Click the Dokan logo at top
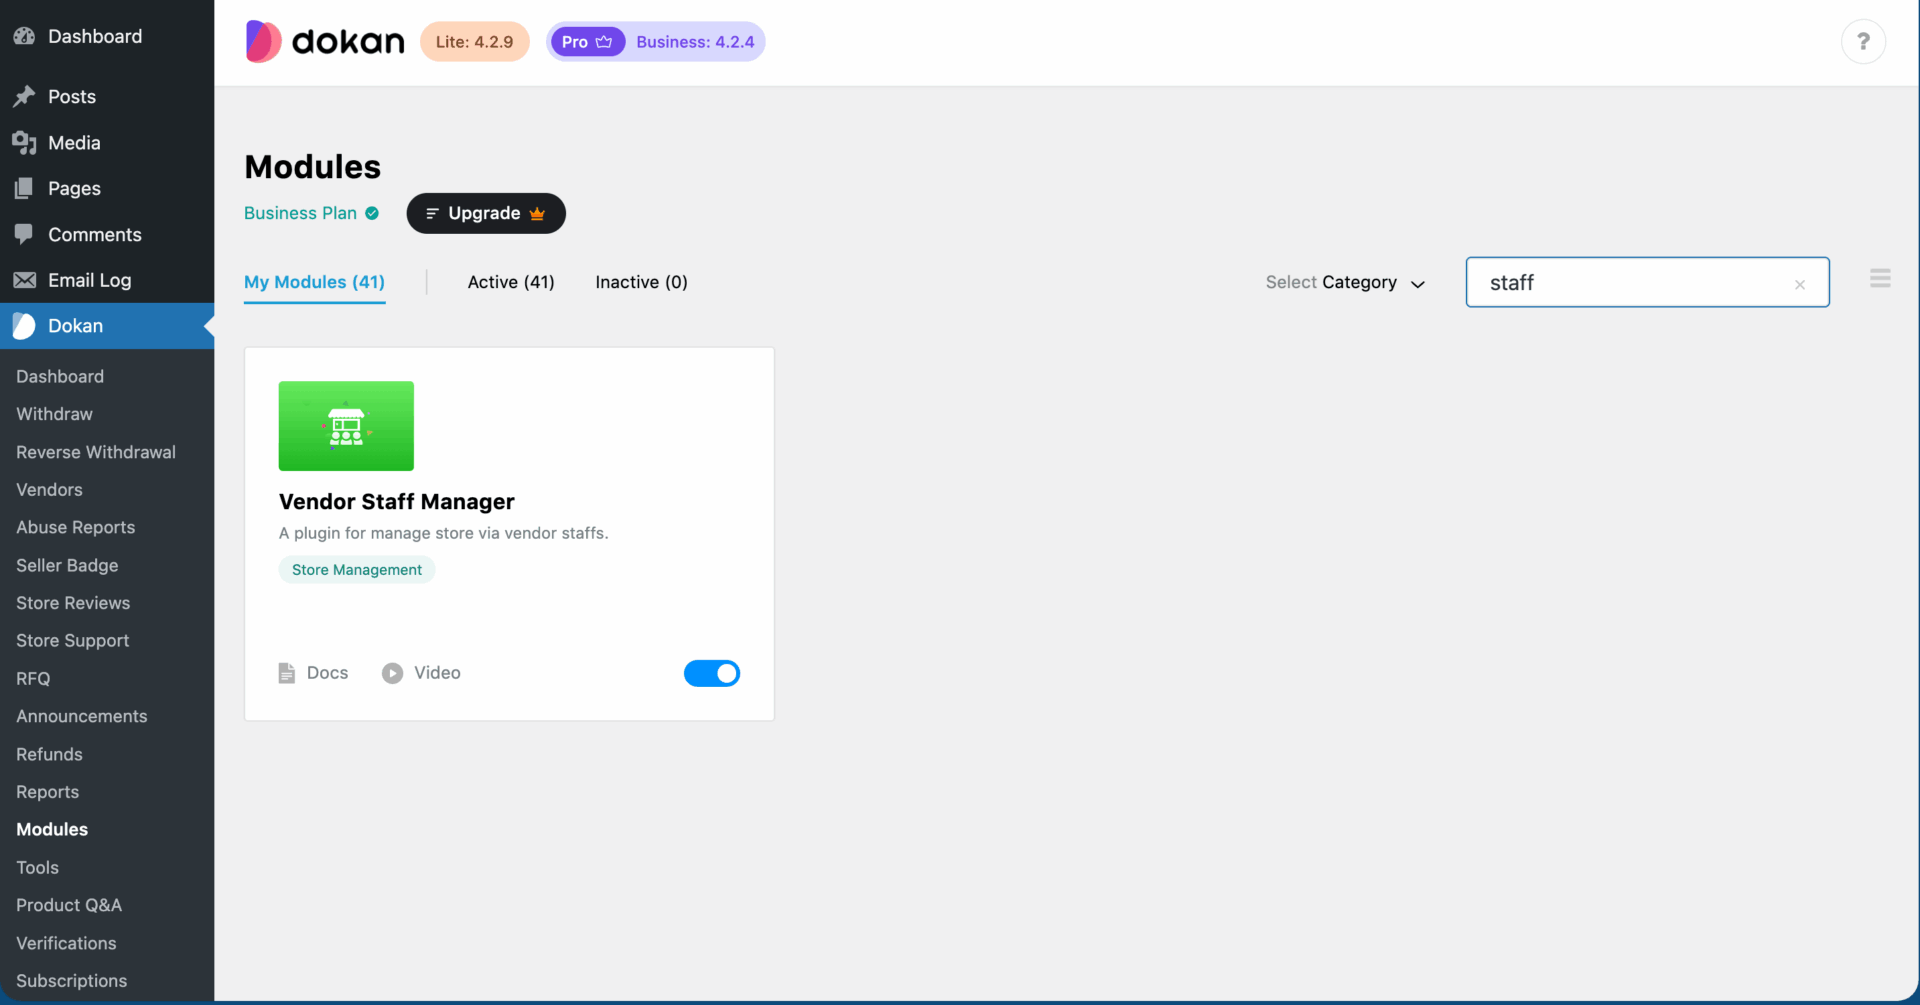The width and height of the screenshot is (1920, 1005). click(324, 41)
